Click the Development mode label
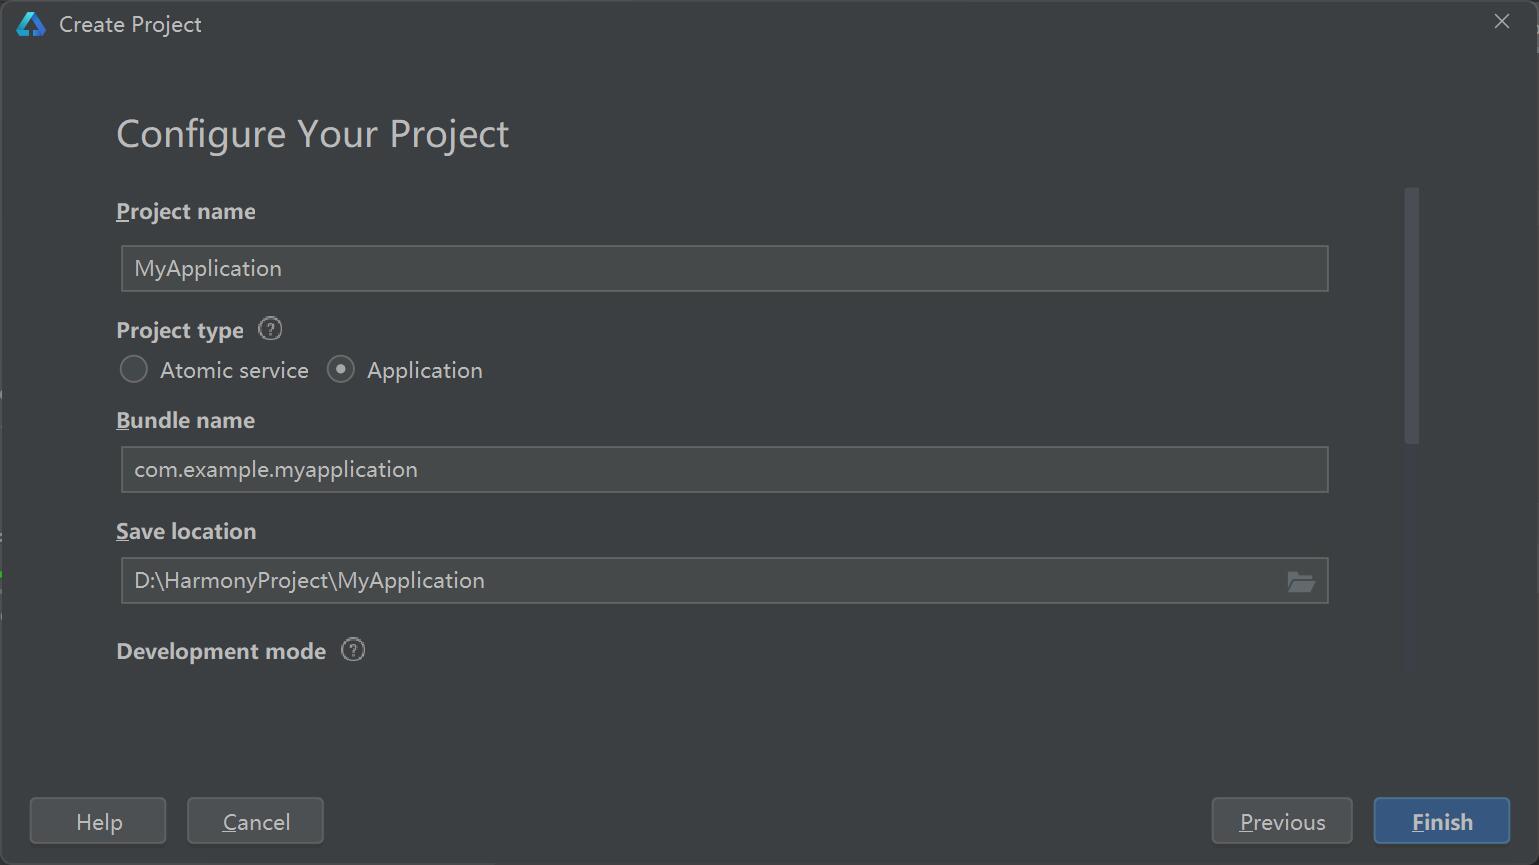The image size is (1539, 865). 221,652
